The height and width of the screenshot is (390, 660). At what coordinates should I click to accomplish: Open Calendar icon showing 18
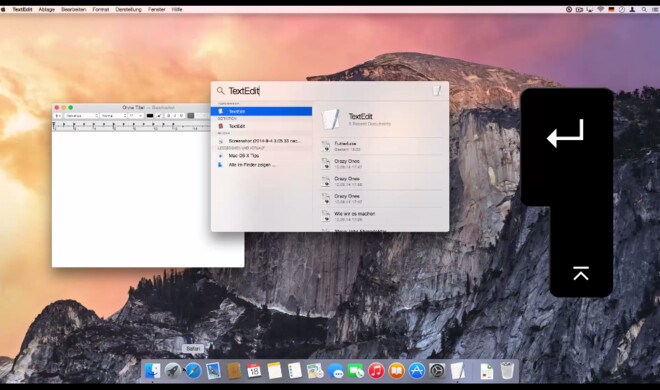(254, 371)
